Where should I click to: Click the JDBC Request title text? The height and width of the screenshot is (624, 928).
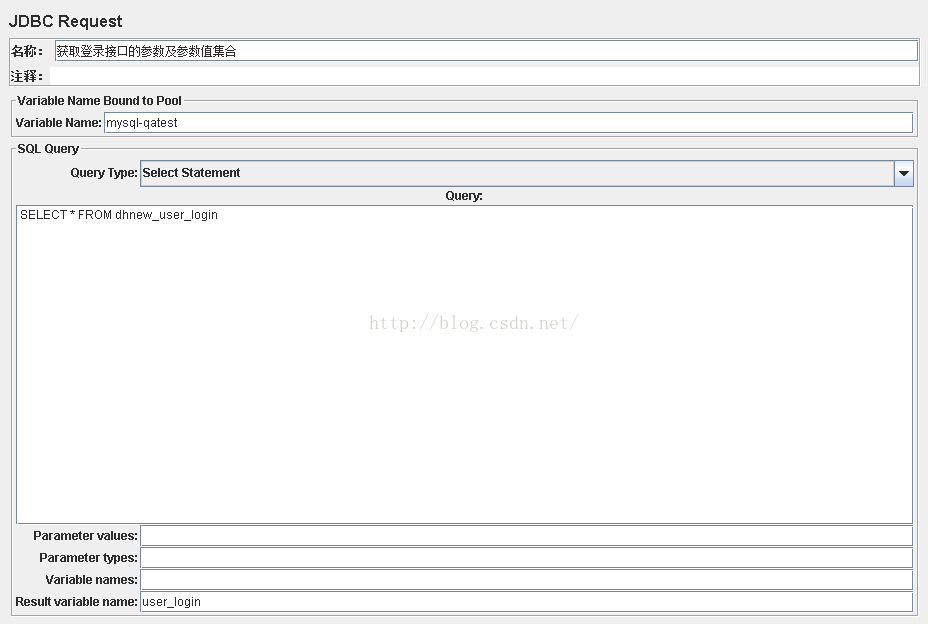click(x=66, y=21)
